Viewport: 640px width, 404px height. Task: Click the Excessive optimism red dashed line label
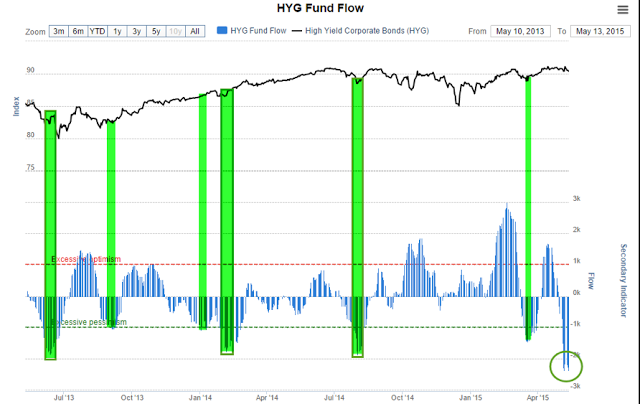(85, 259)
